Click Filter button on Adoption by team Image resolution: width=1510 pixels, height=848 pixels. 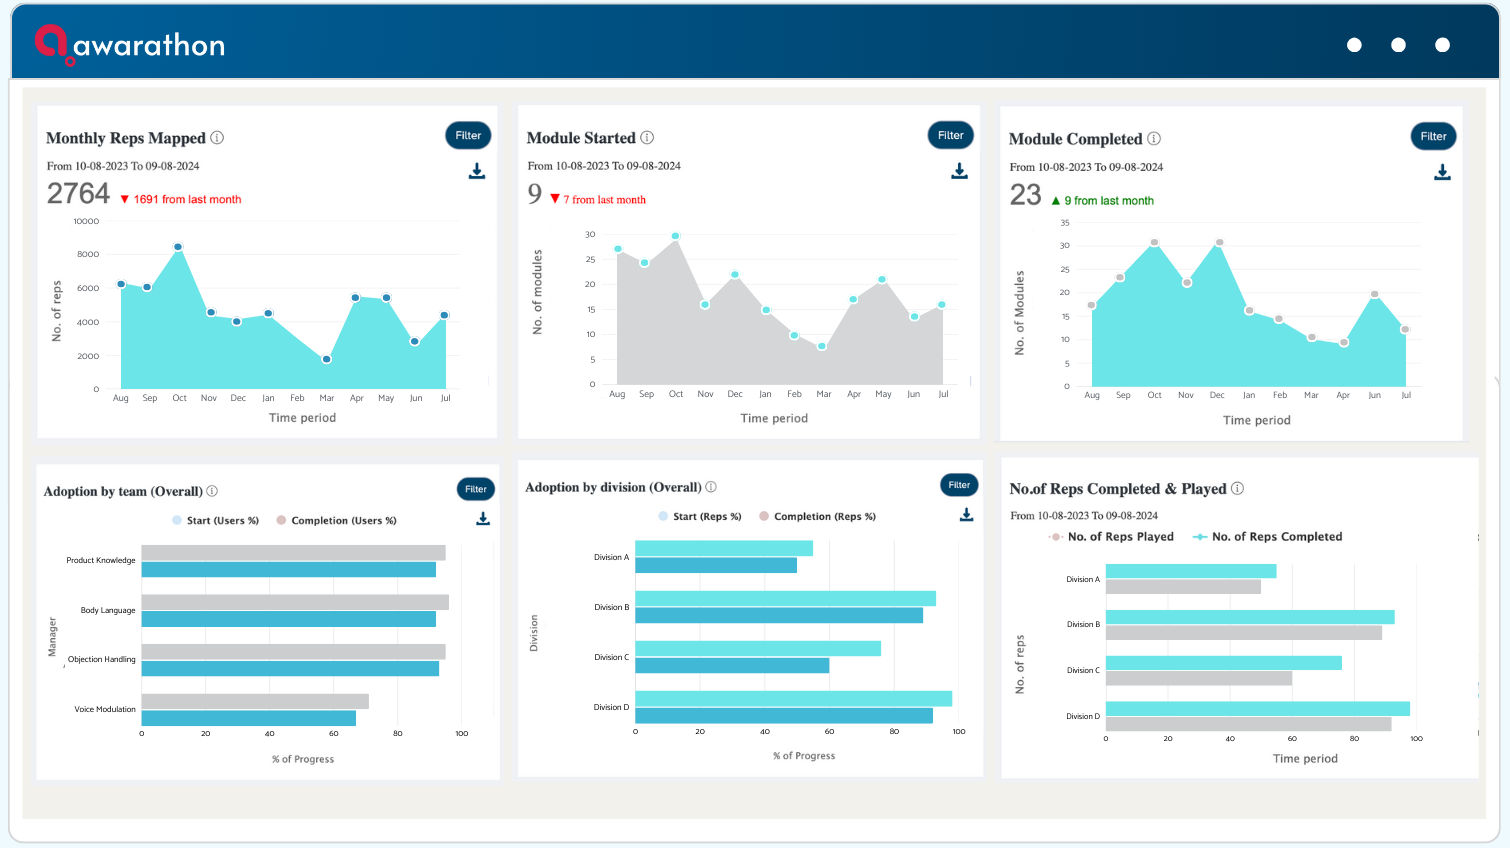(x=476, y=489)
